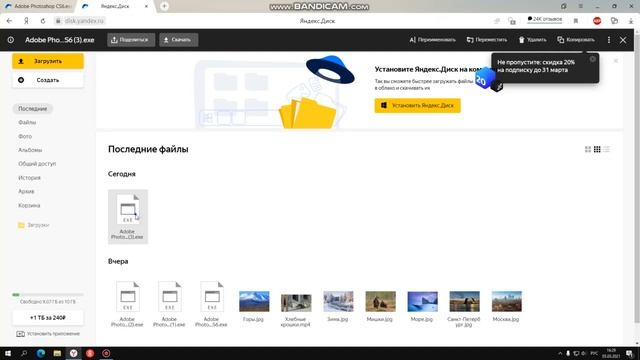Open the Windows Start menu
The width and height of the screenshot is (640, 360).
8,353
